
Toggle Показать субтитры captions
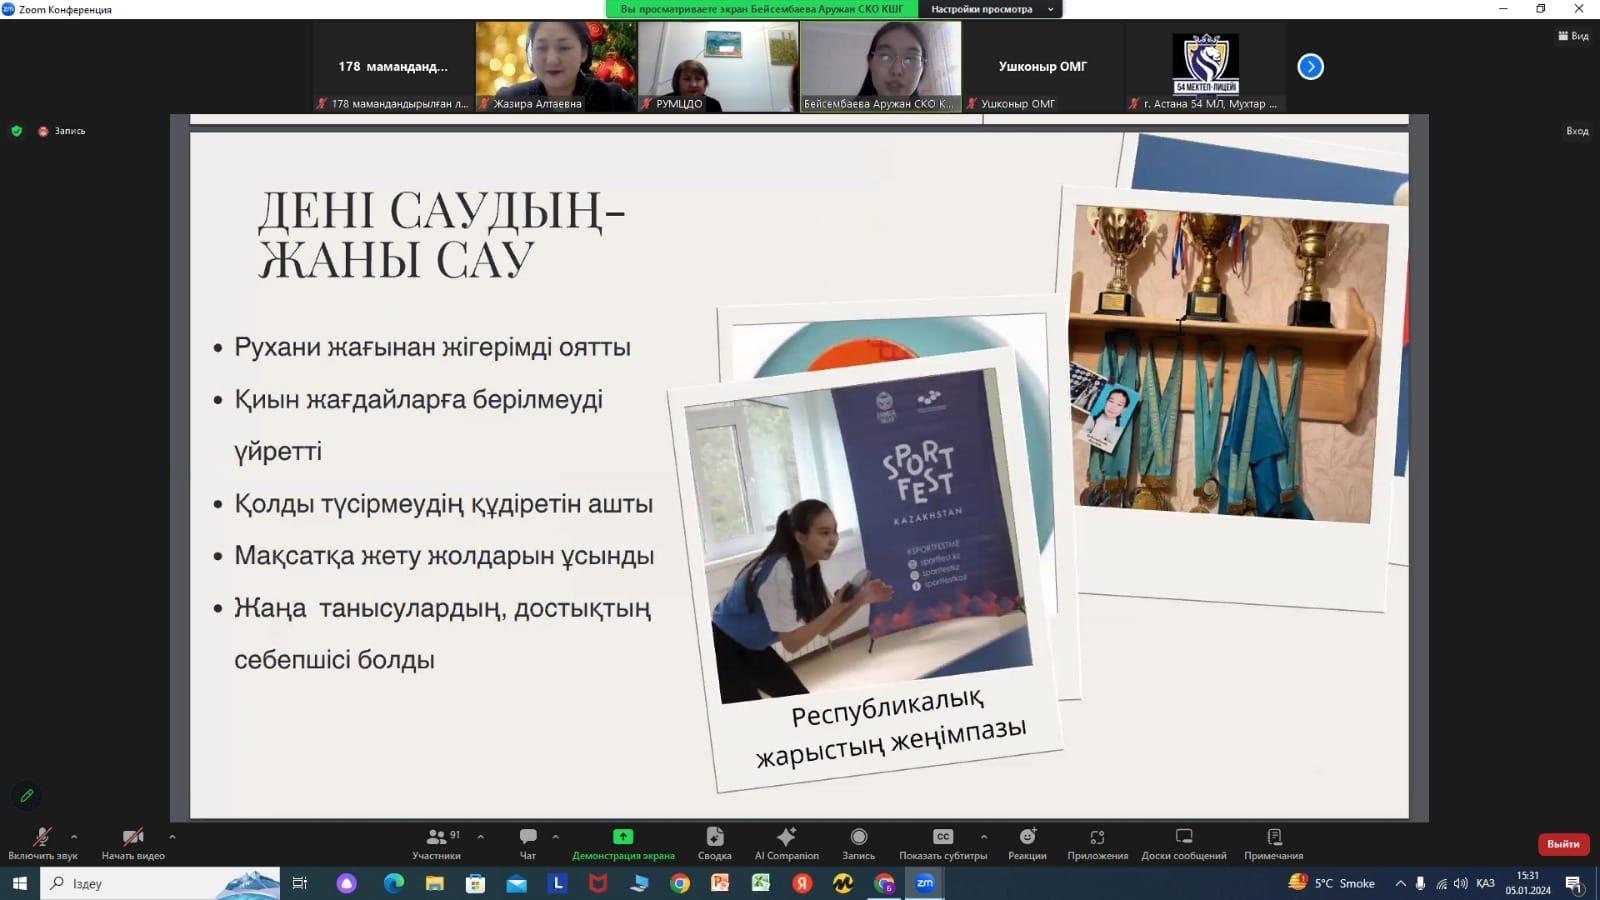click(942, 843)
